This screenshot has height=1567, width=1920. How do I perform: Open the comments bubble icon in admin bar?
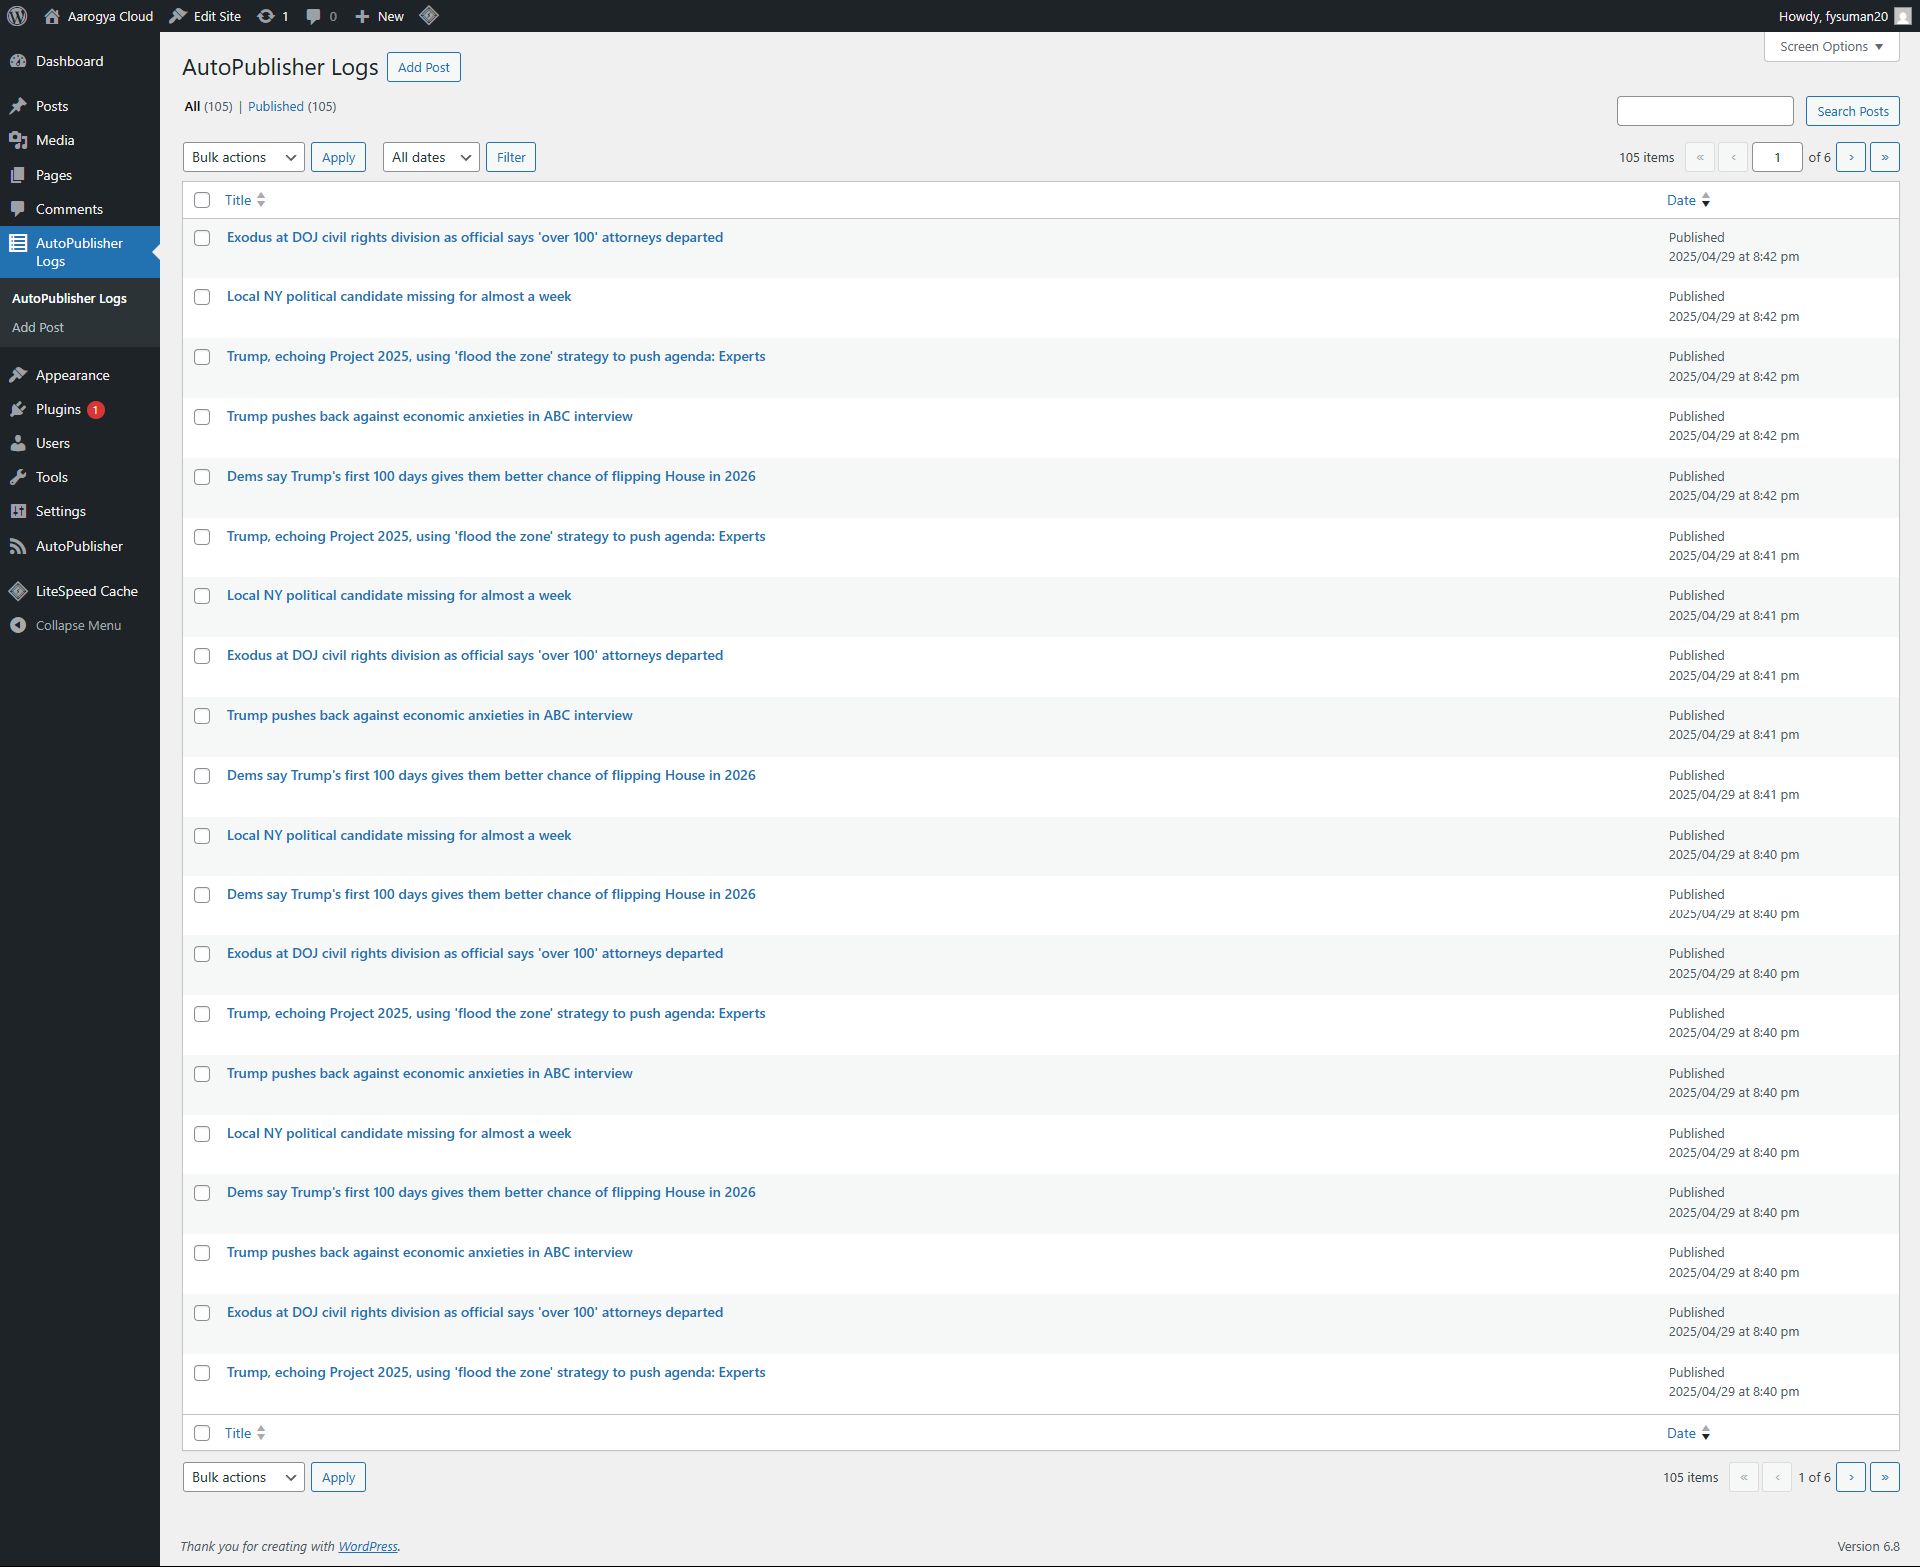click(x=314, y=16)
